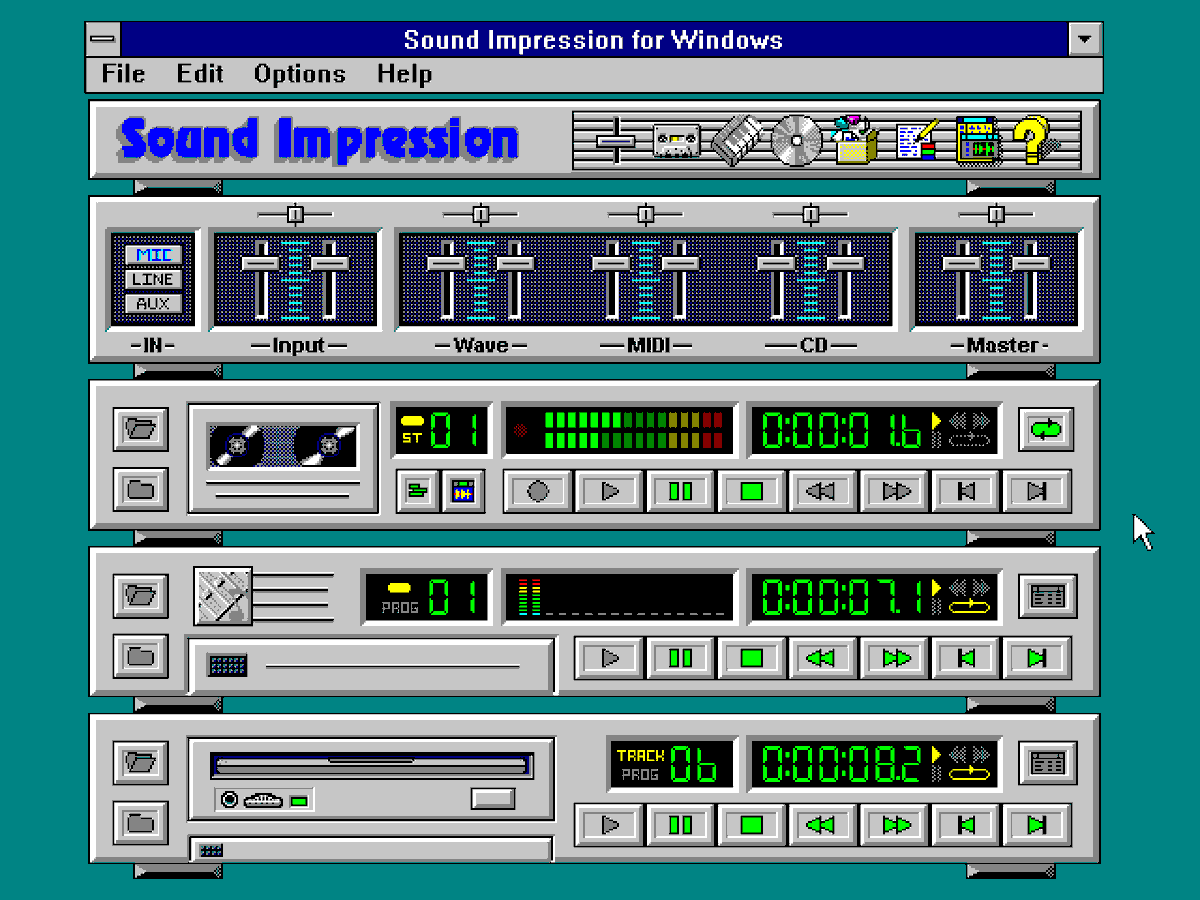Toggle the loop button in wave player

point(1047,430)
